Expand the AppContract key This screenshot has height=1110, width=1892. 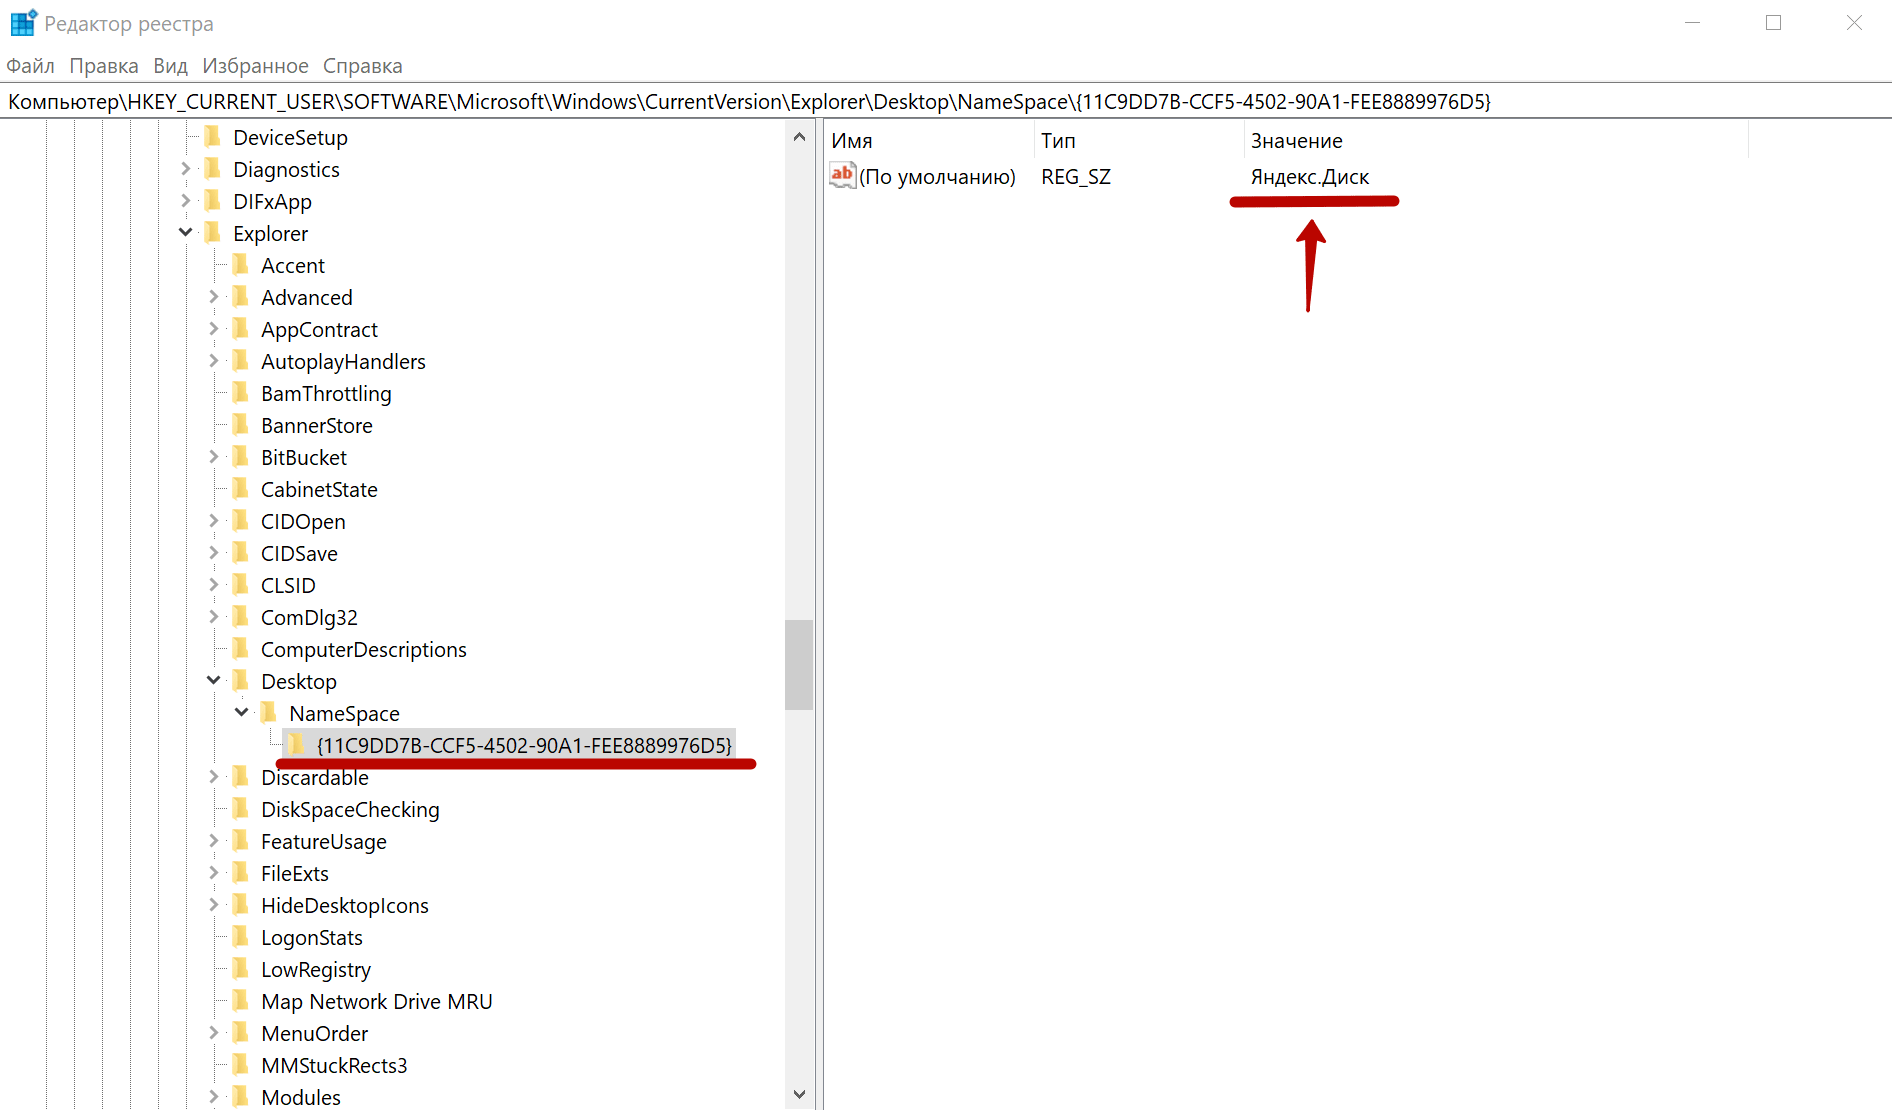pyautogui.click(x=213, y=329)
